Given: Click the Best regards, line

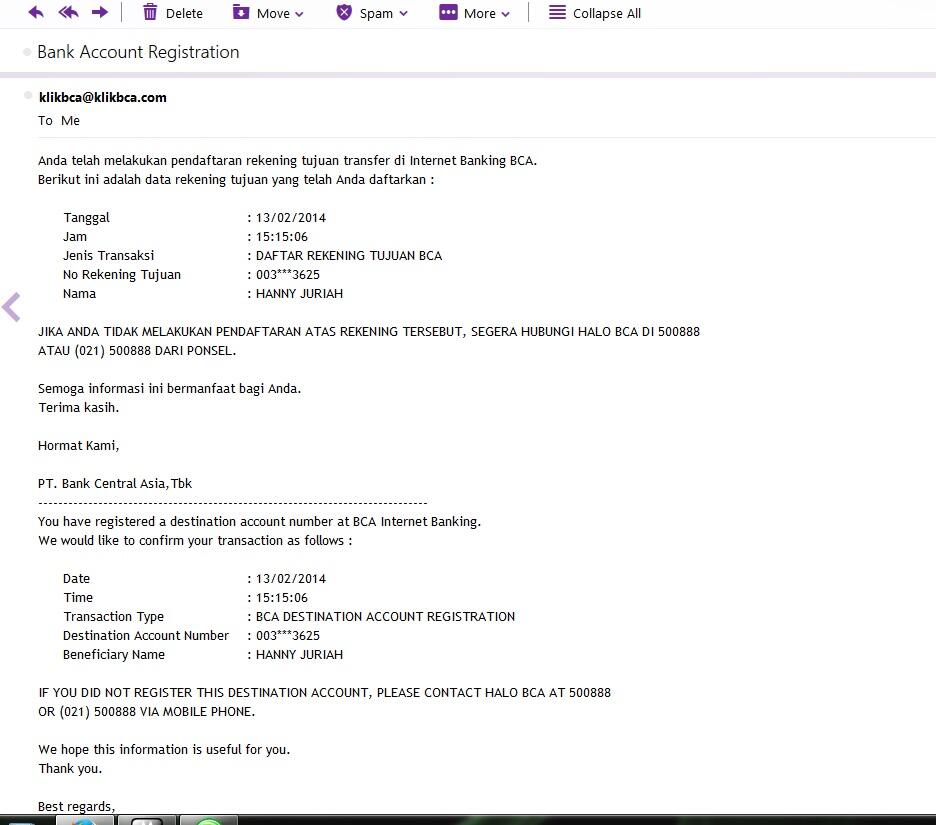Looking at the screenshot, I should click(76, 806).
